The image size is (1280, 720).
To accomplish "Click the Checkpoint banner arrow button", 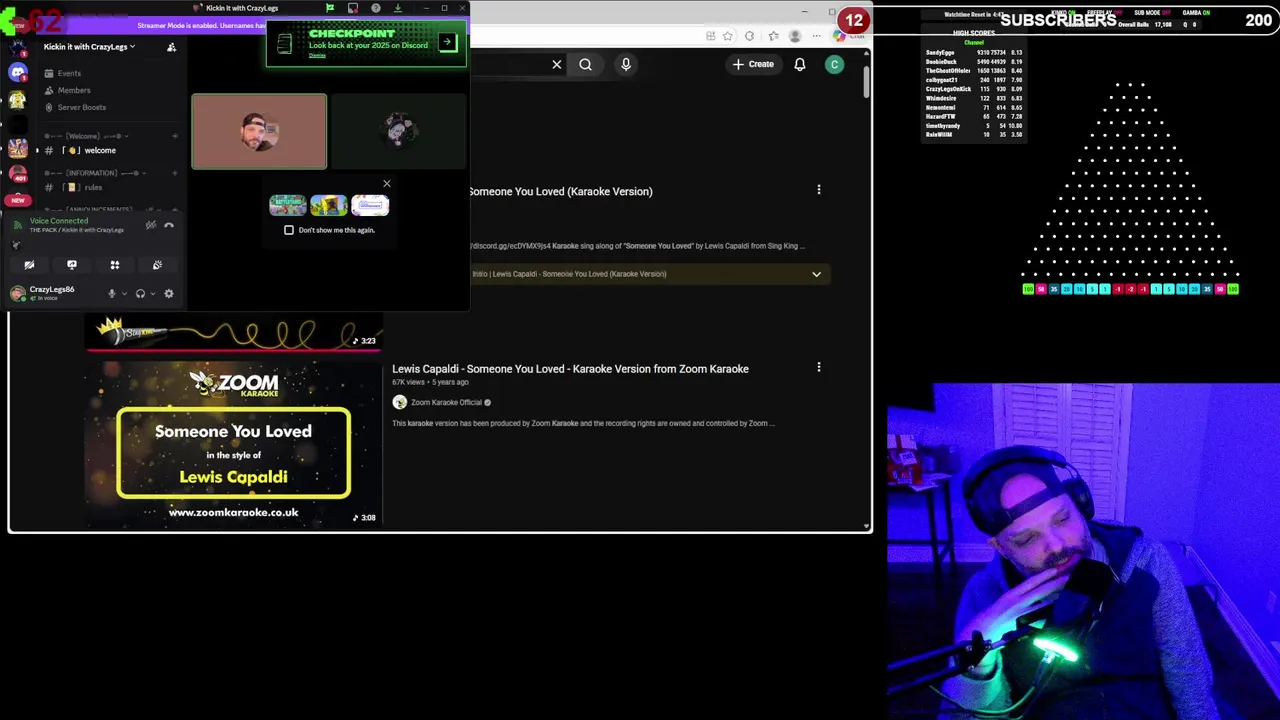I will click(447, 42).
